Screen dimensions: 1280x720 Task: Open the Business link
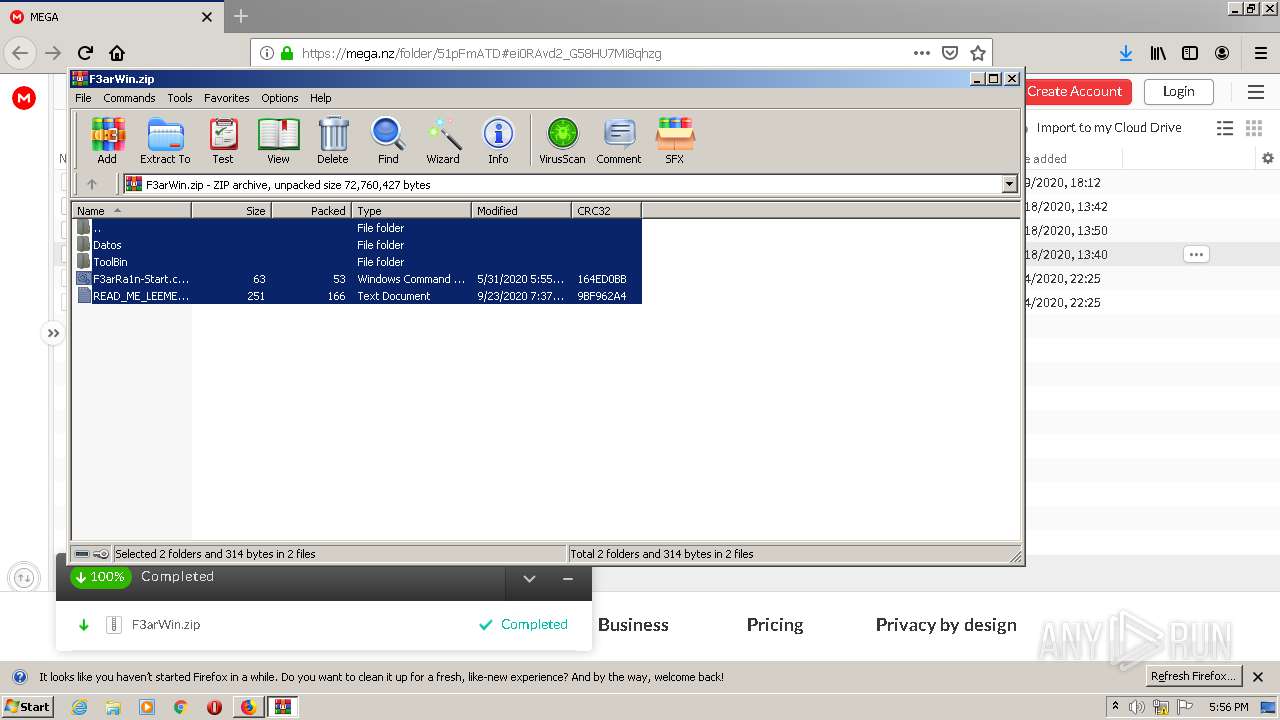point(633,625)
